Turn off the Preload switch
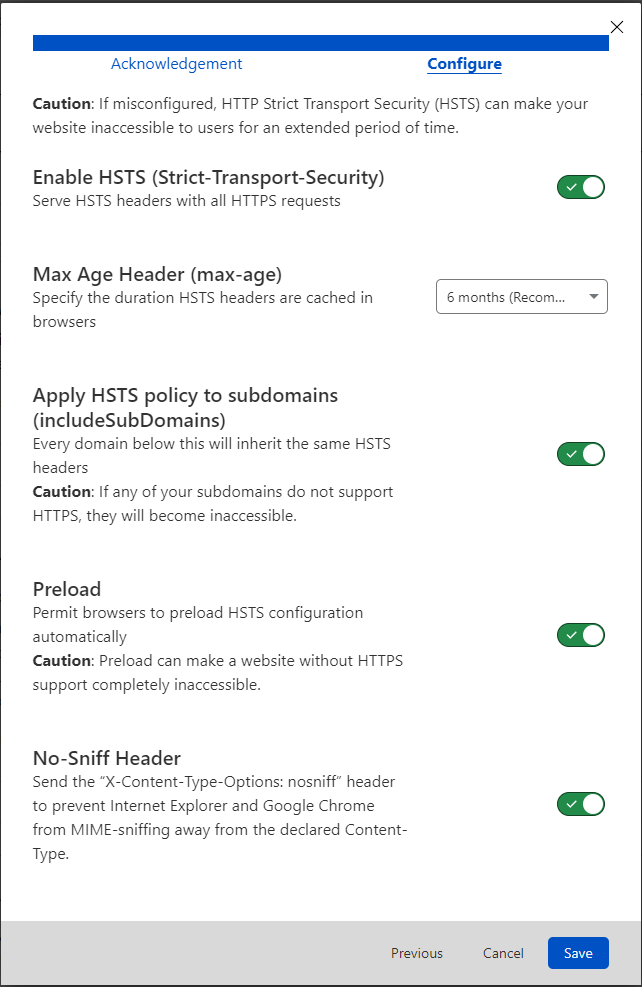This screenshot has width=642, height=987. (x=581, y=635)
